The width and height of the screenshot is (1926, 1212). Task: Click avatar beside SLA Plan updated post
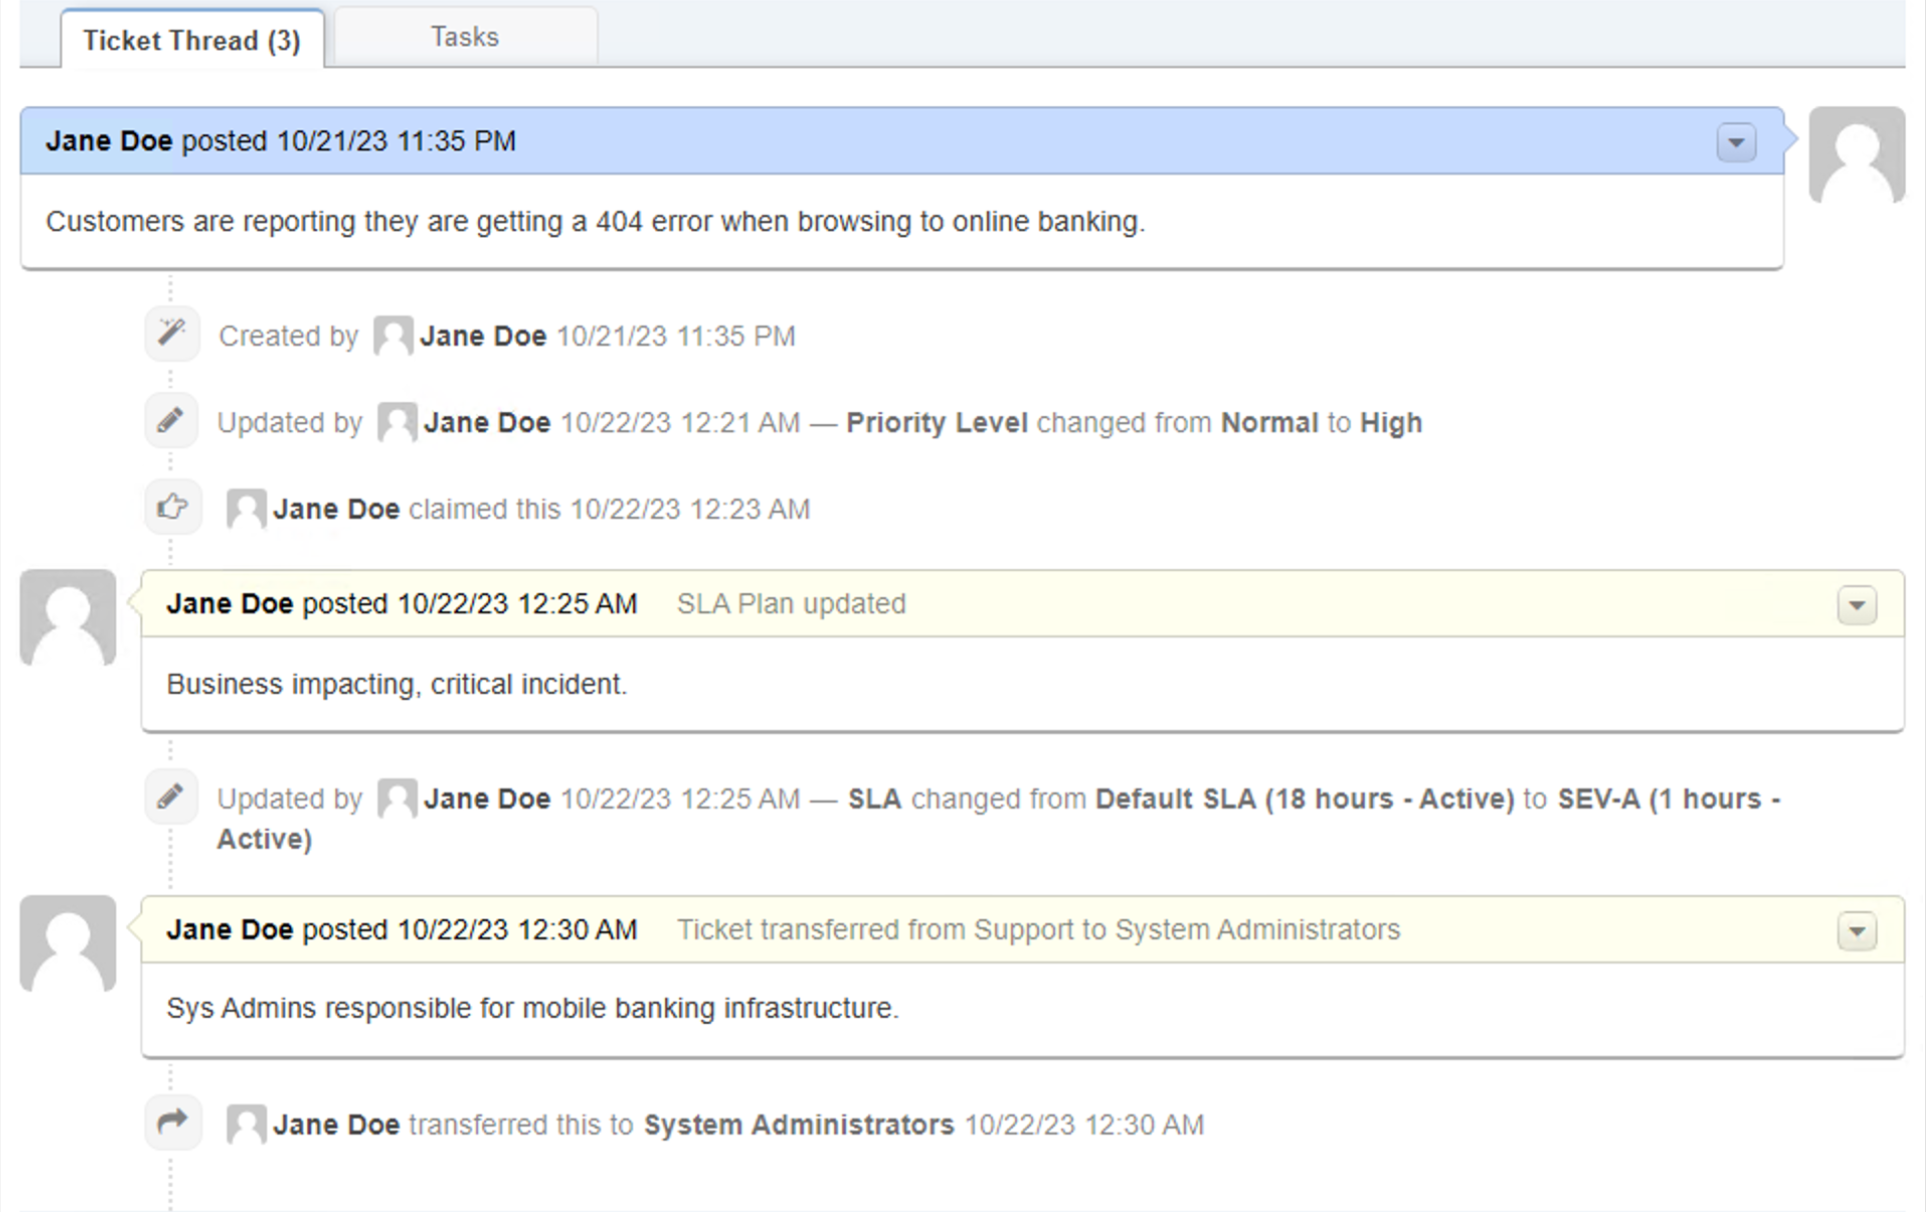coord(68,618)
